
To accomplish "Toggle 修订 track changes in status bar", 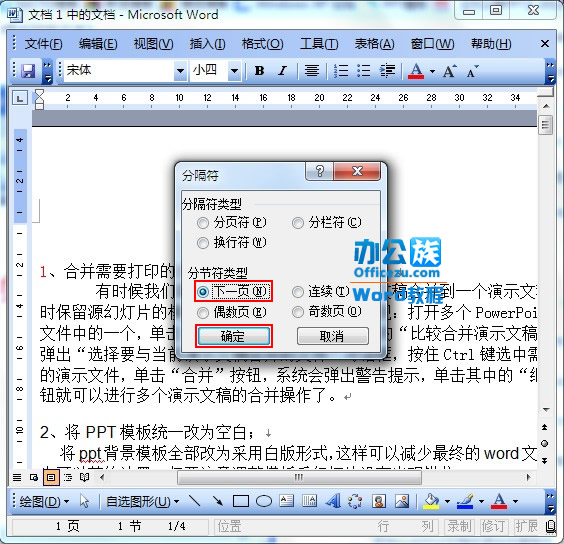I will (493, 526).
